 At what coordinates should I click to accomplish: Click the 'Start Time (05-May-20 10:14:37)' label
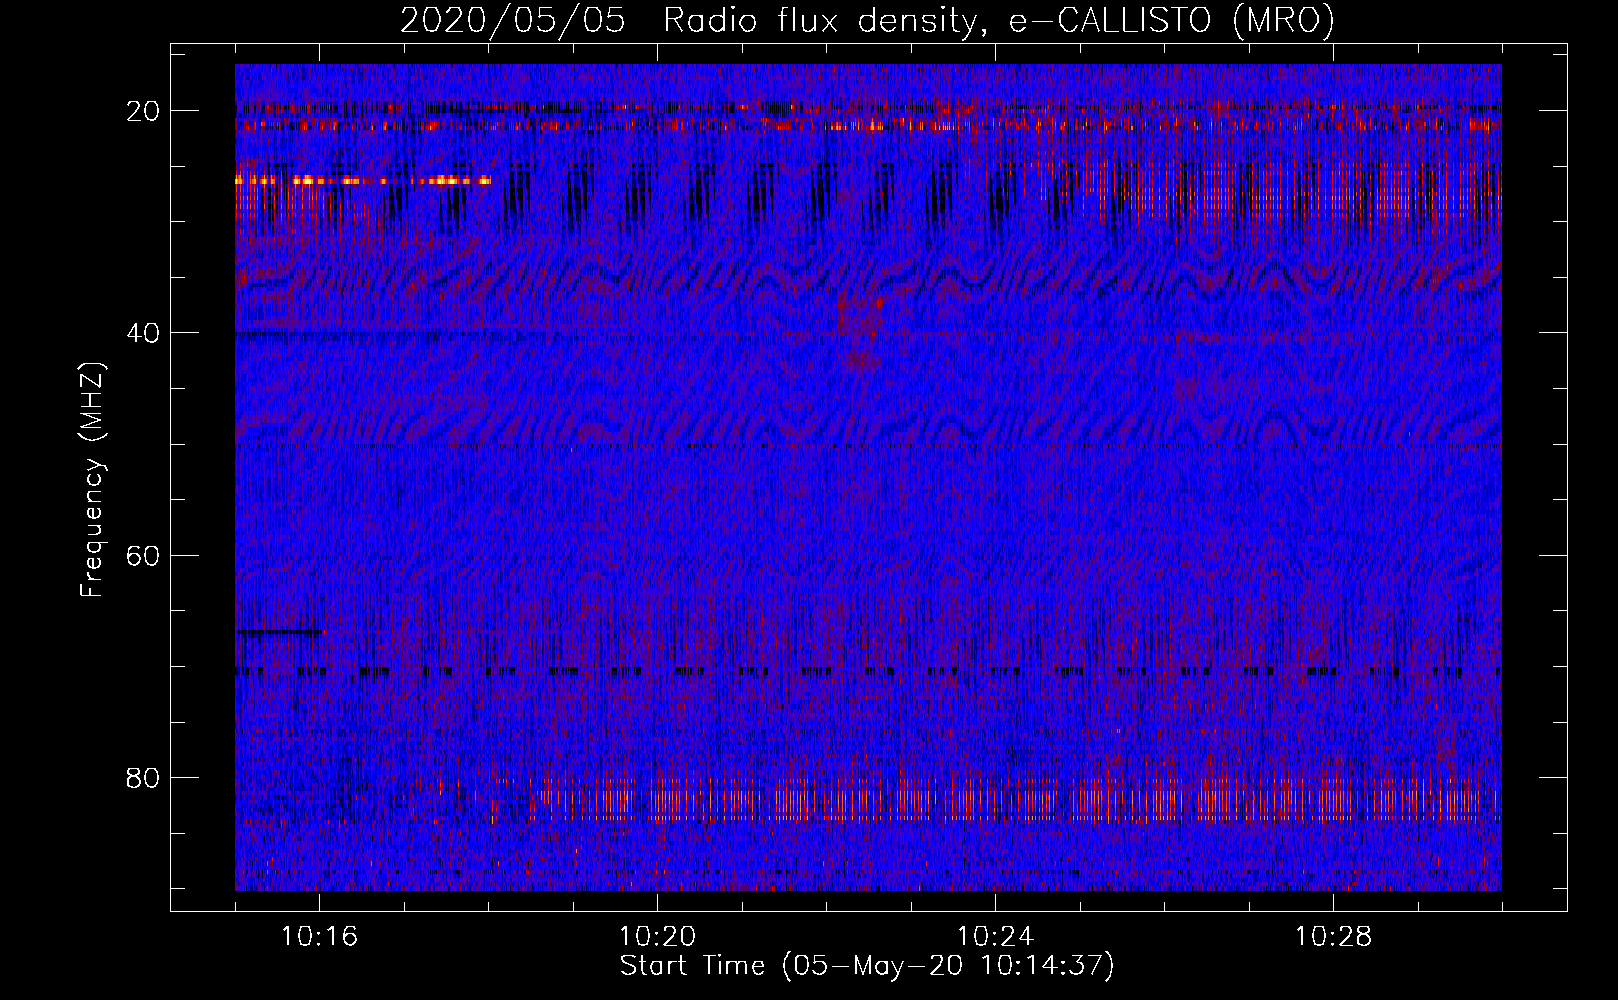coord(867,966)
